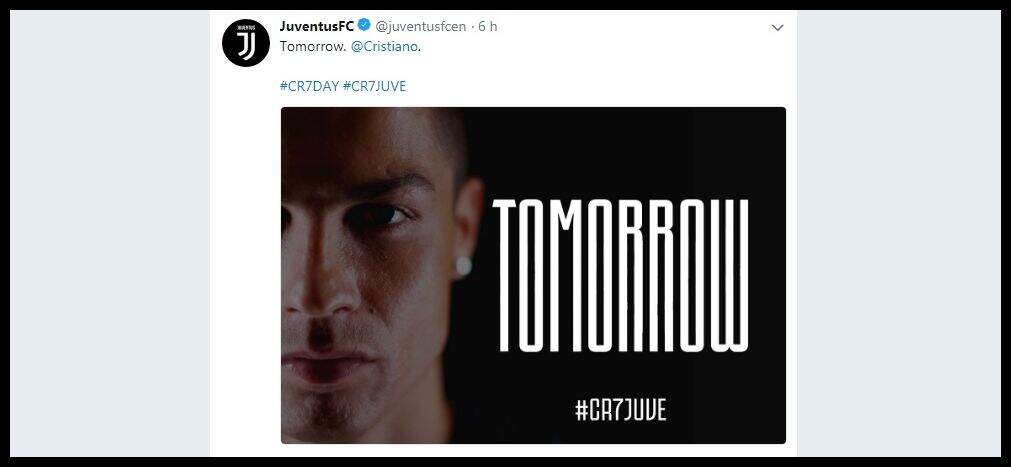The width and height of the screenshot is (1011, 467).
Task: Click the earring in the photo
Action: pyautogui.click(x=464, y=266)
